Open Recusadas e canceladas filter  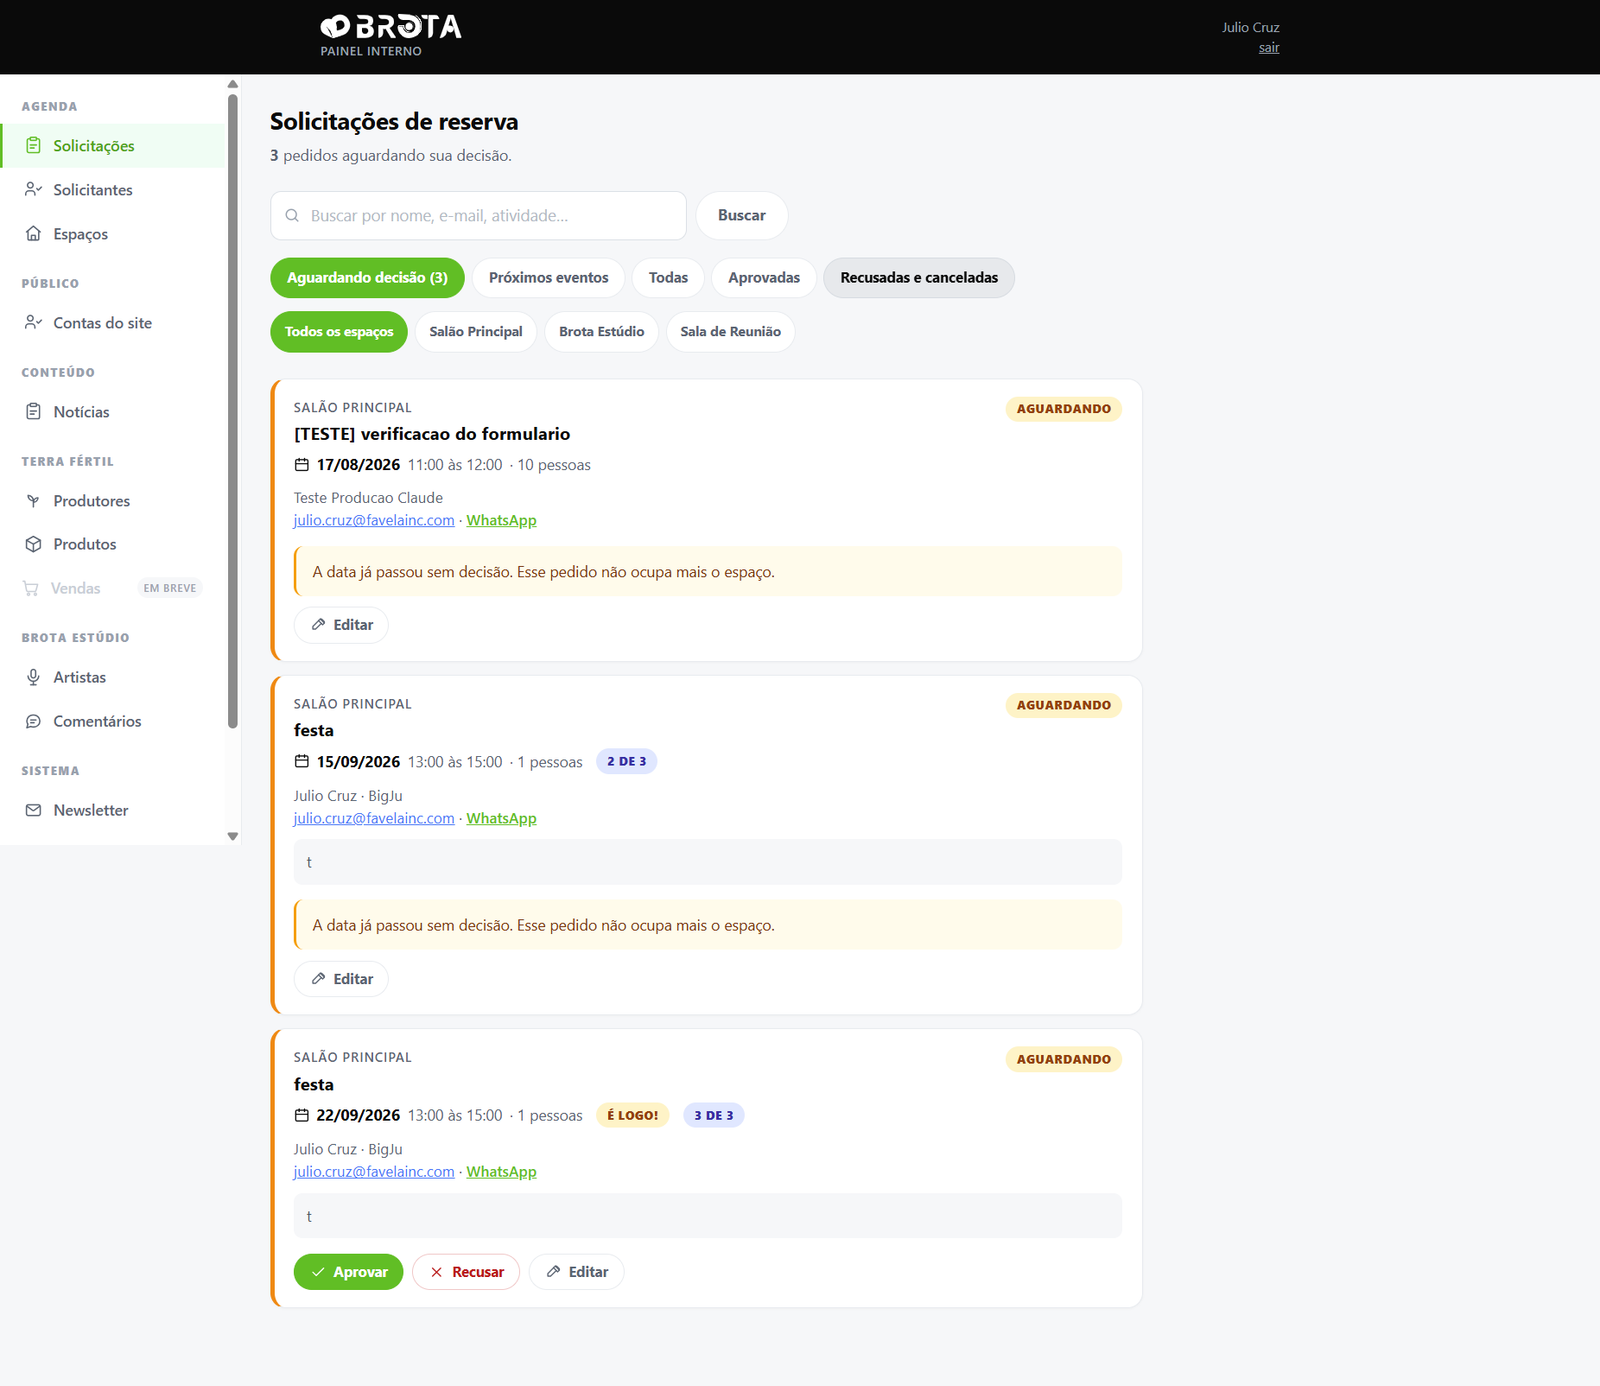point(919,278)
